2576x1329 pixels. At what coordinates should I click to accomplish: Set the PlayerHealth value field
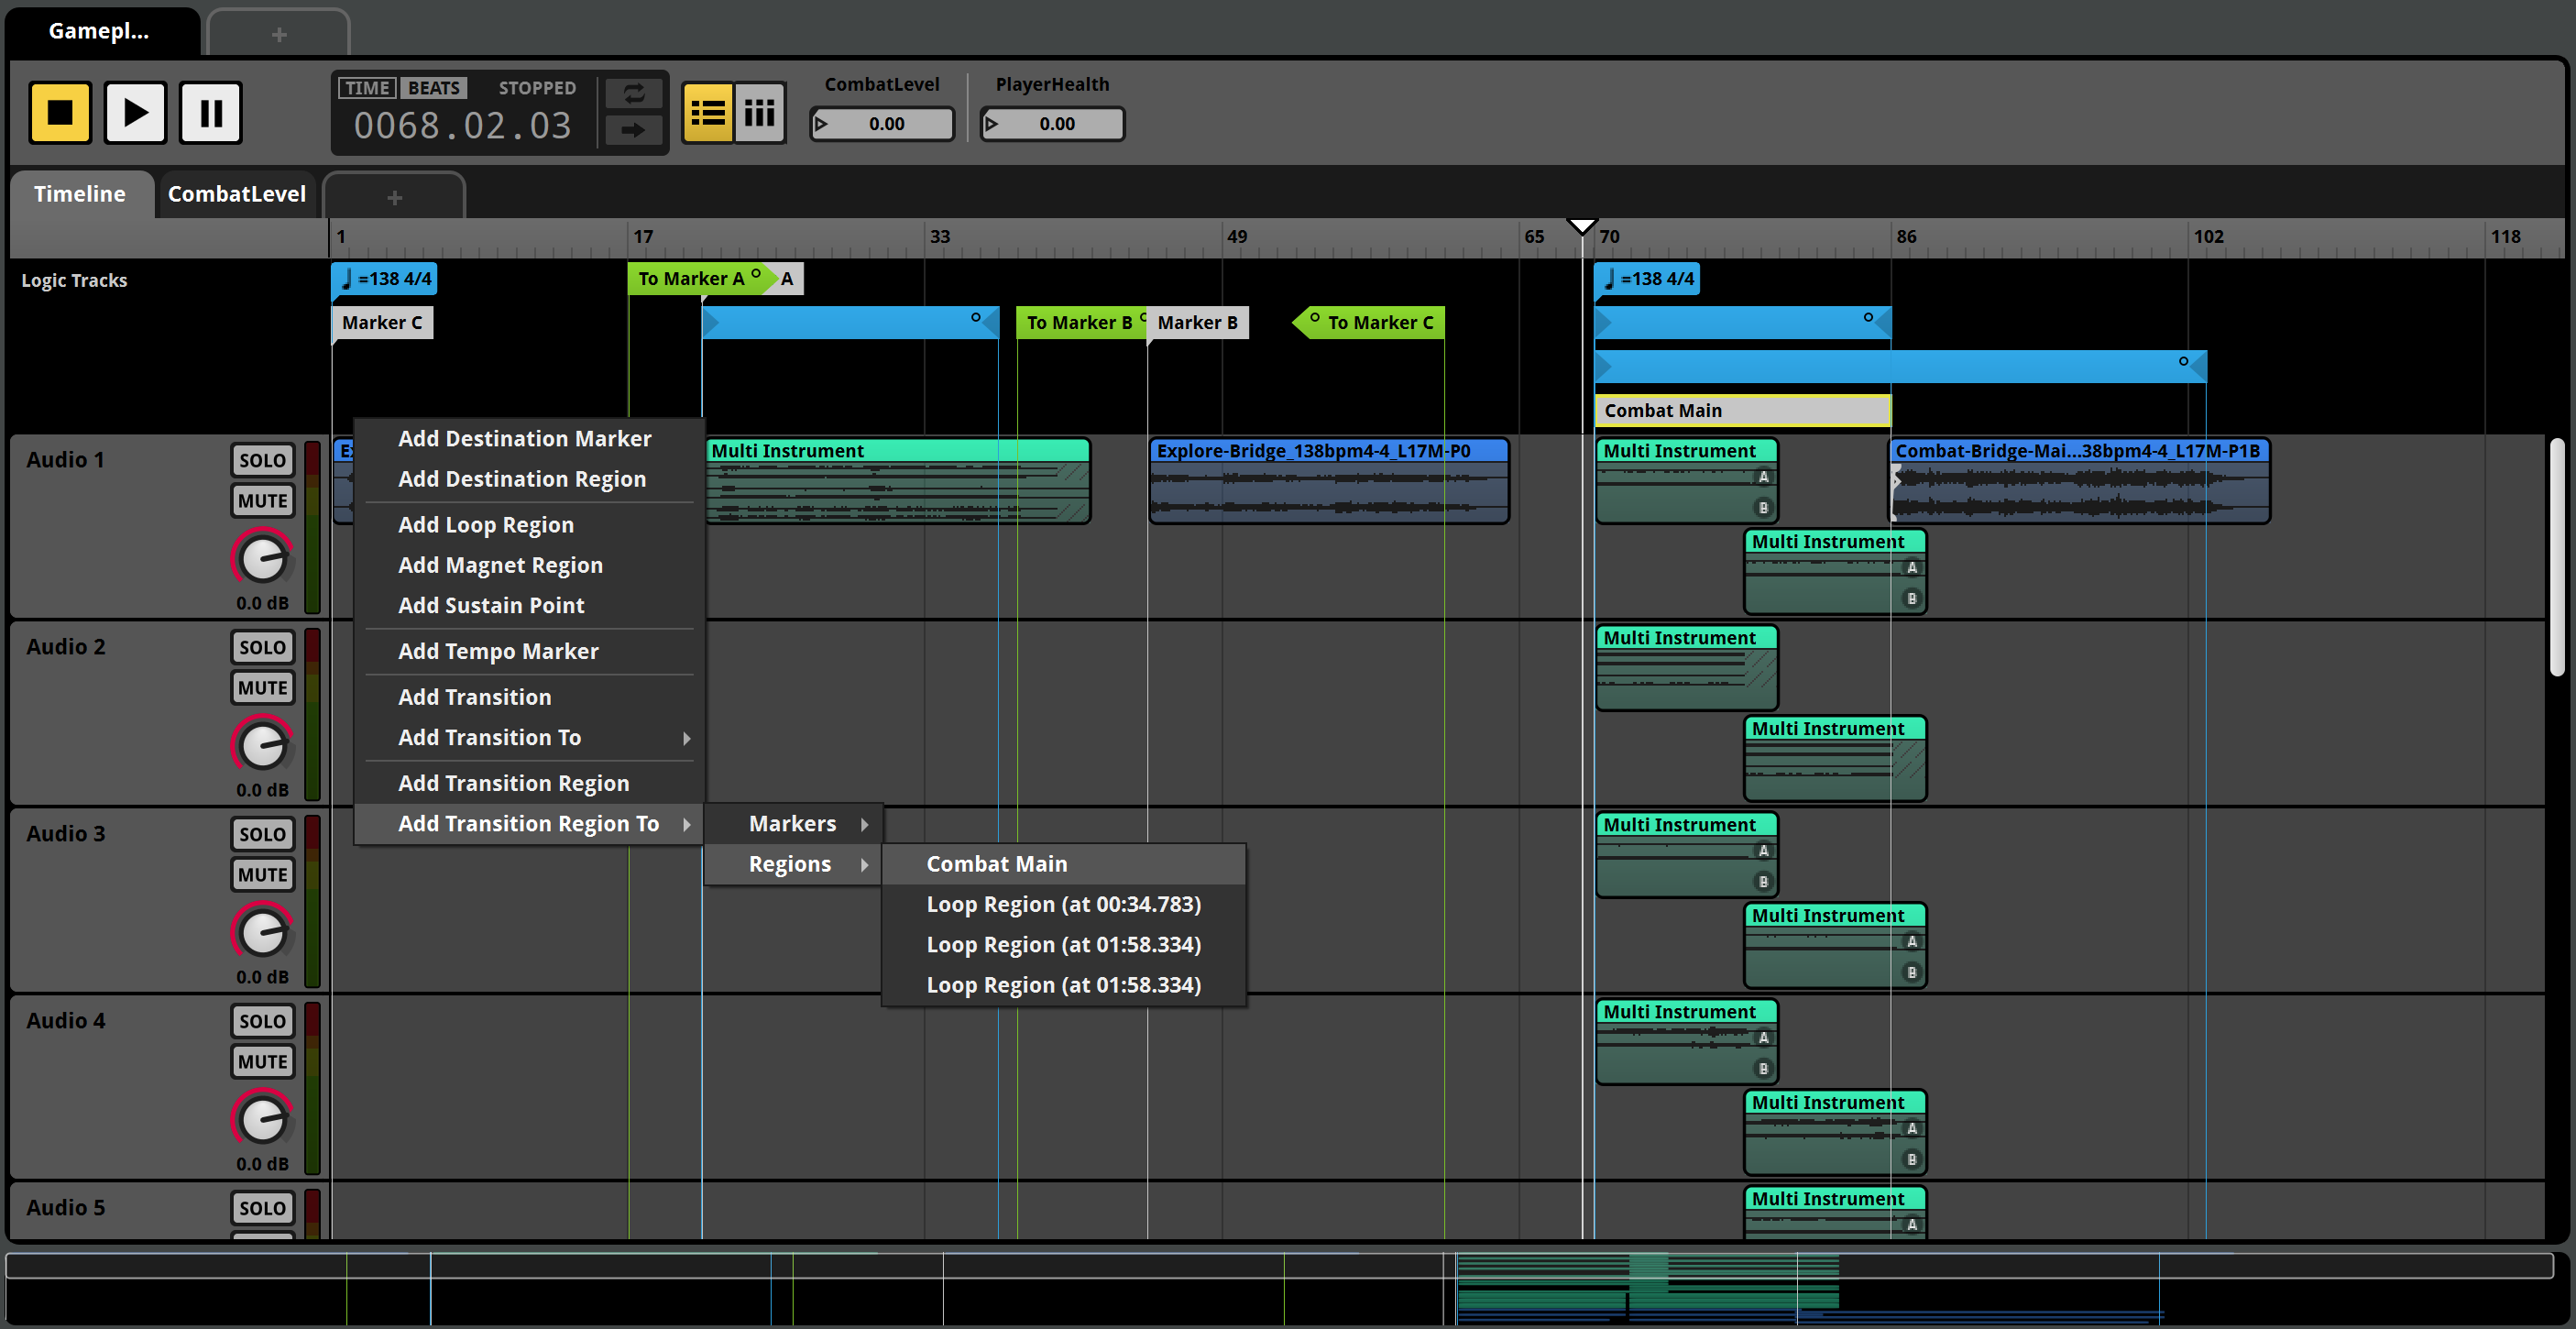click(1052, 124)
